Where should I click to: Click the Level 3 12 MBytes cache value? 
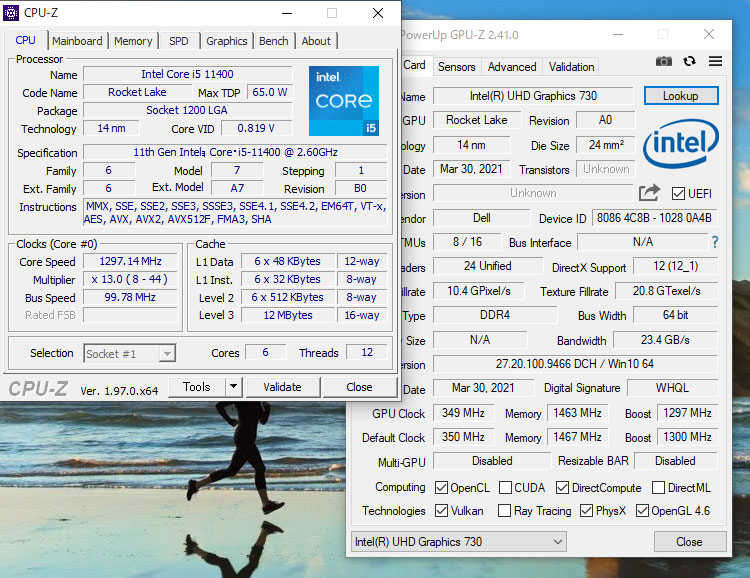pyautogui.click(x=288, y=315)
